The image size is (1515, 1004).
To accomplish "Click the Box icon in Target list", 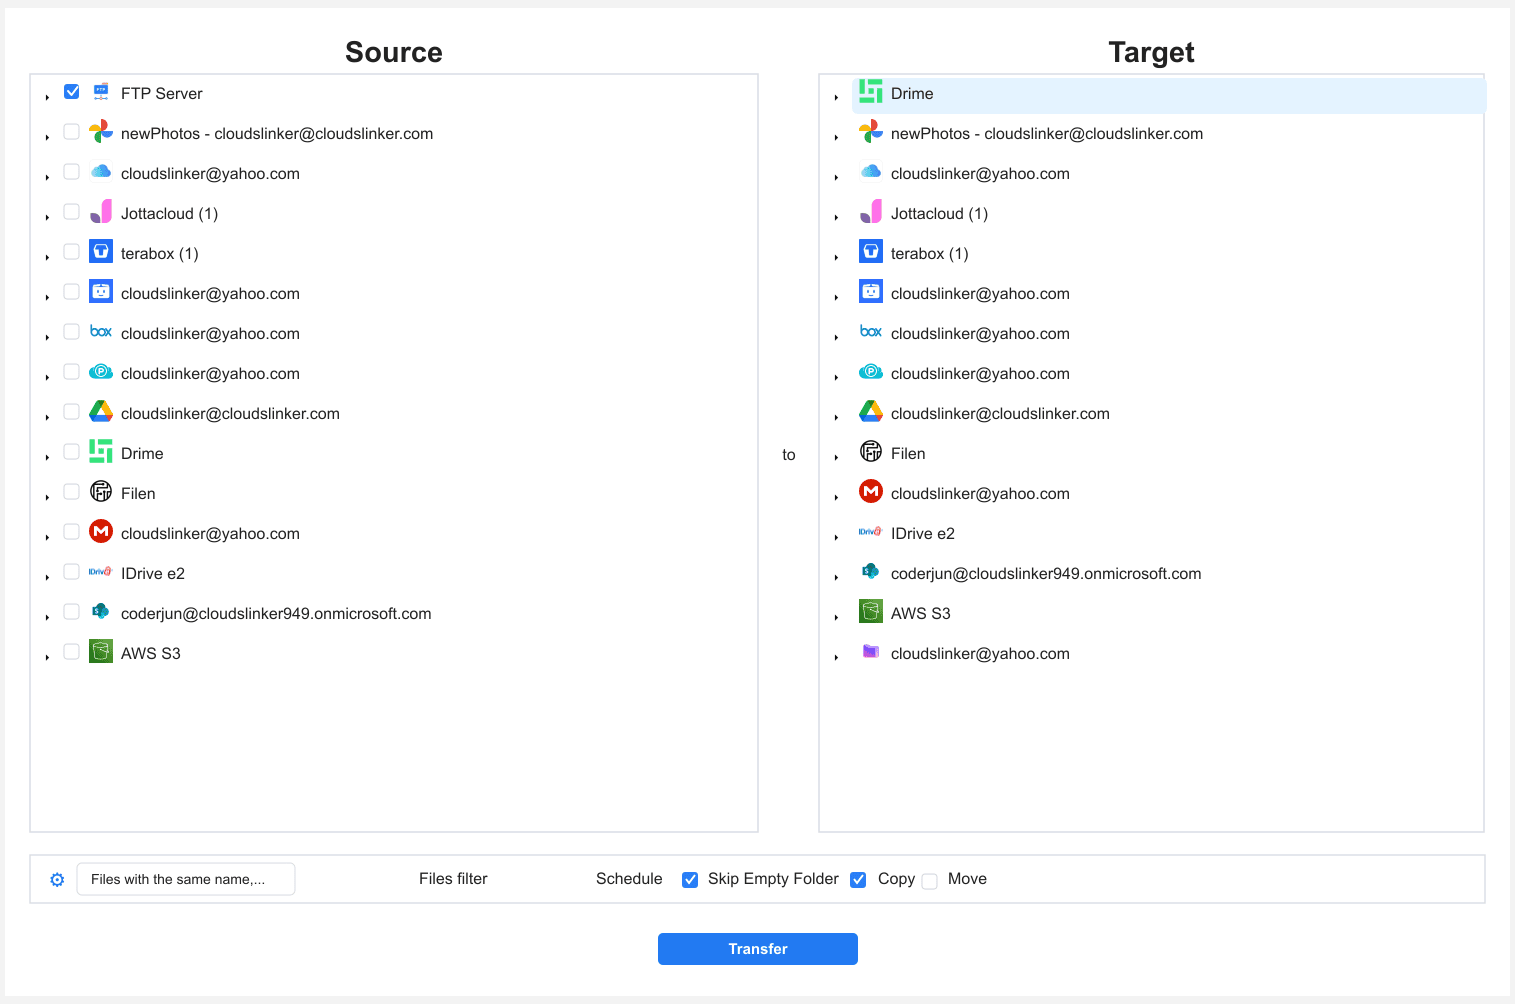I will (871, 332).
